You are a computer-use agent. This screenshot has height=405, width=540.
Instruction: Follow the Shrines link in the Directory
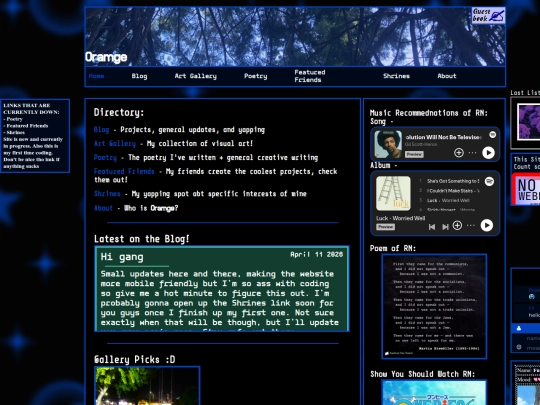107,194
